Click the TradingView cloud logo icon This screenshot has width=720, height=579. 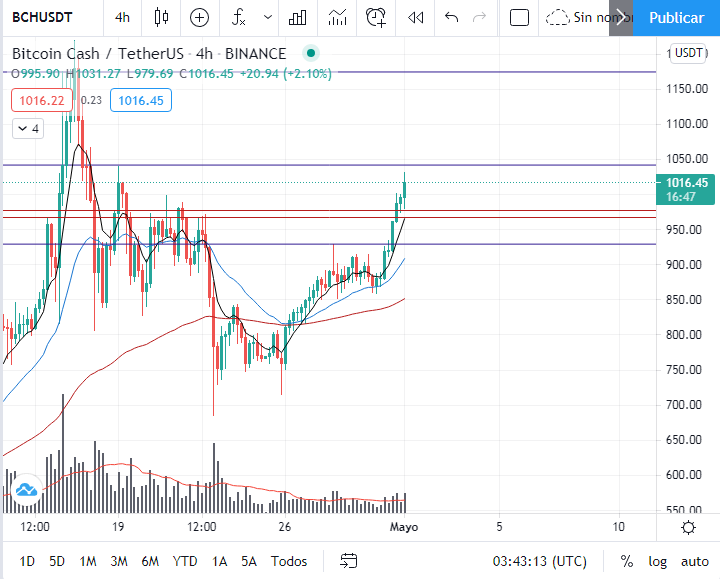pos(26,490)
